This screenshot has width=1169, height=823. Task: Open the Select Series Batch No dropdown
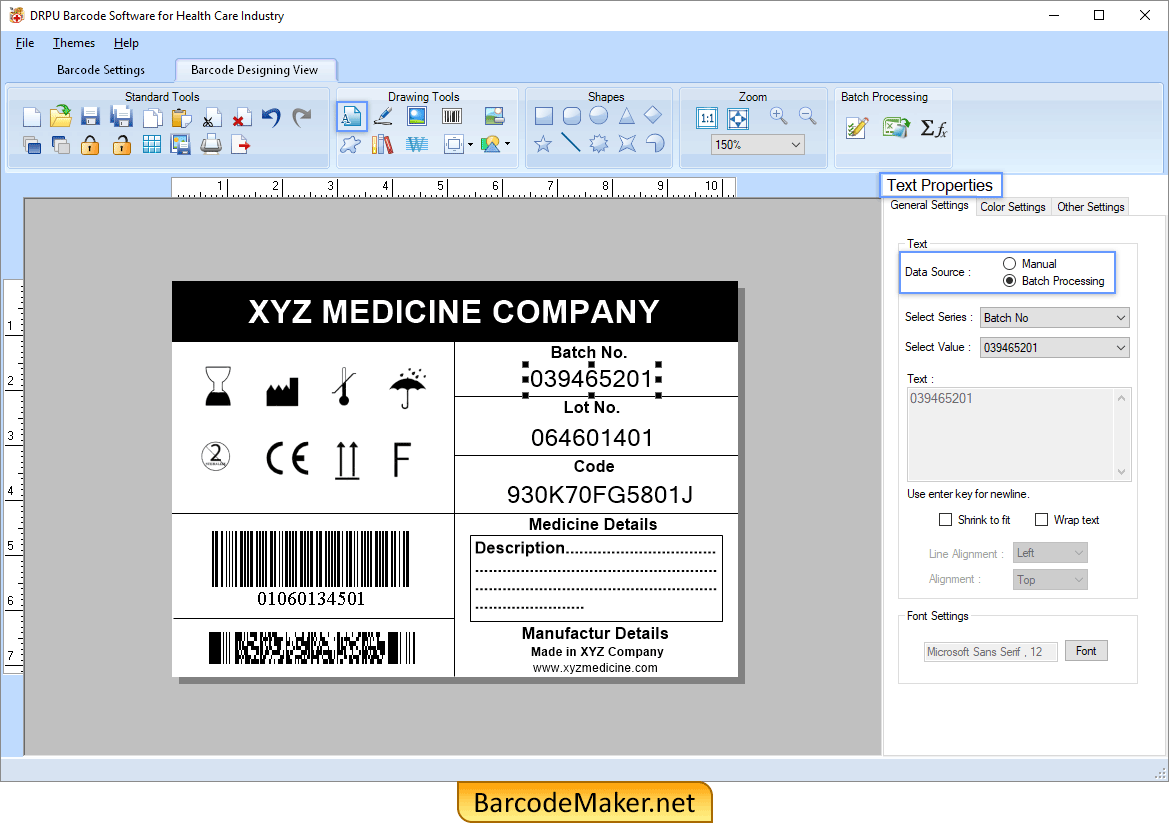coord(1054,318)
